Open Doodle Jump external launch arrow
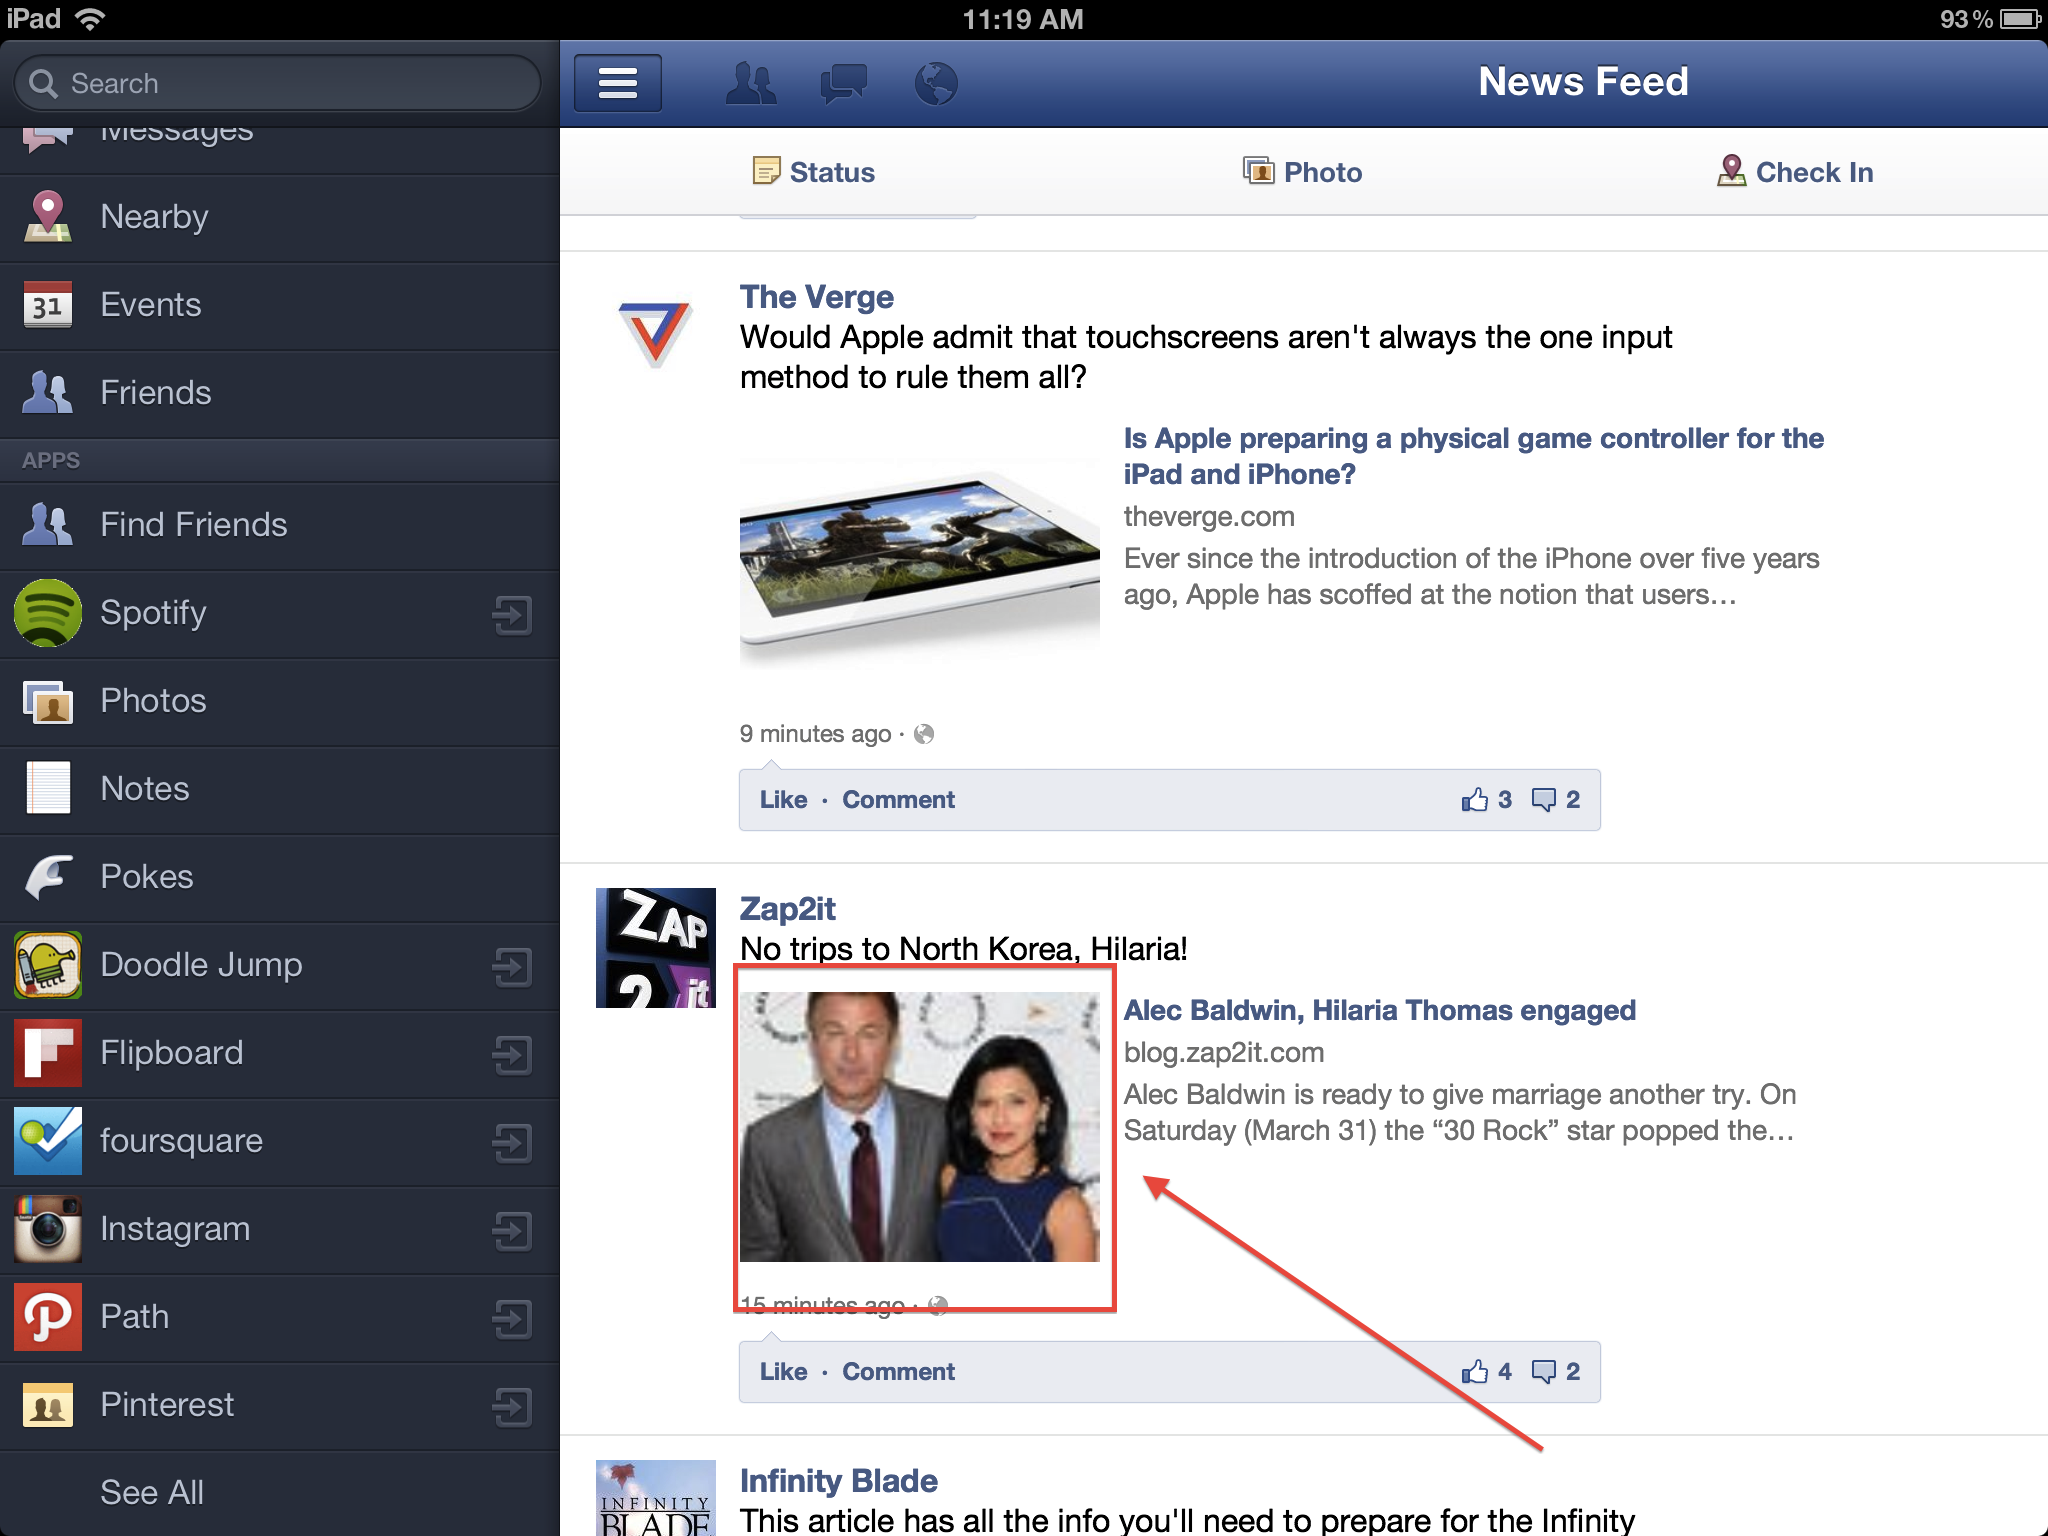Screen dimensions: 2048x1536 click(x=512, y=966)
